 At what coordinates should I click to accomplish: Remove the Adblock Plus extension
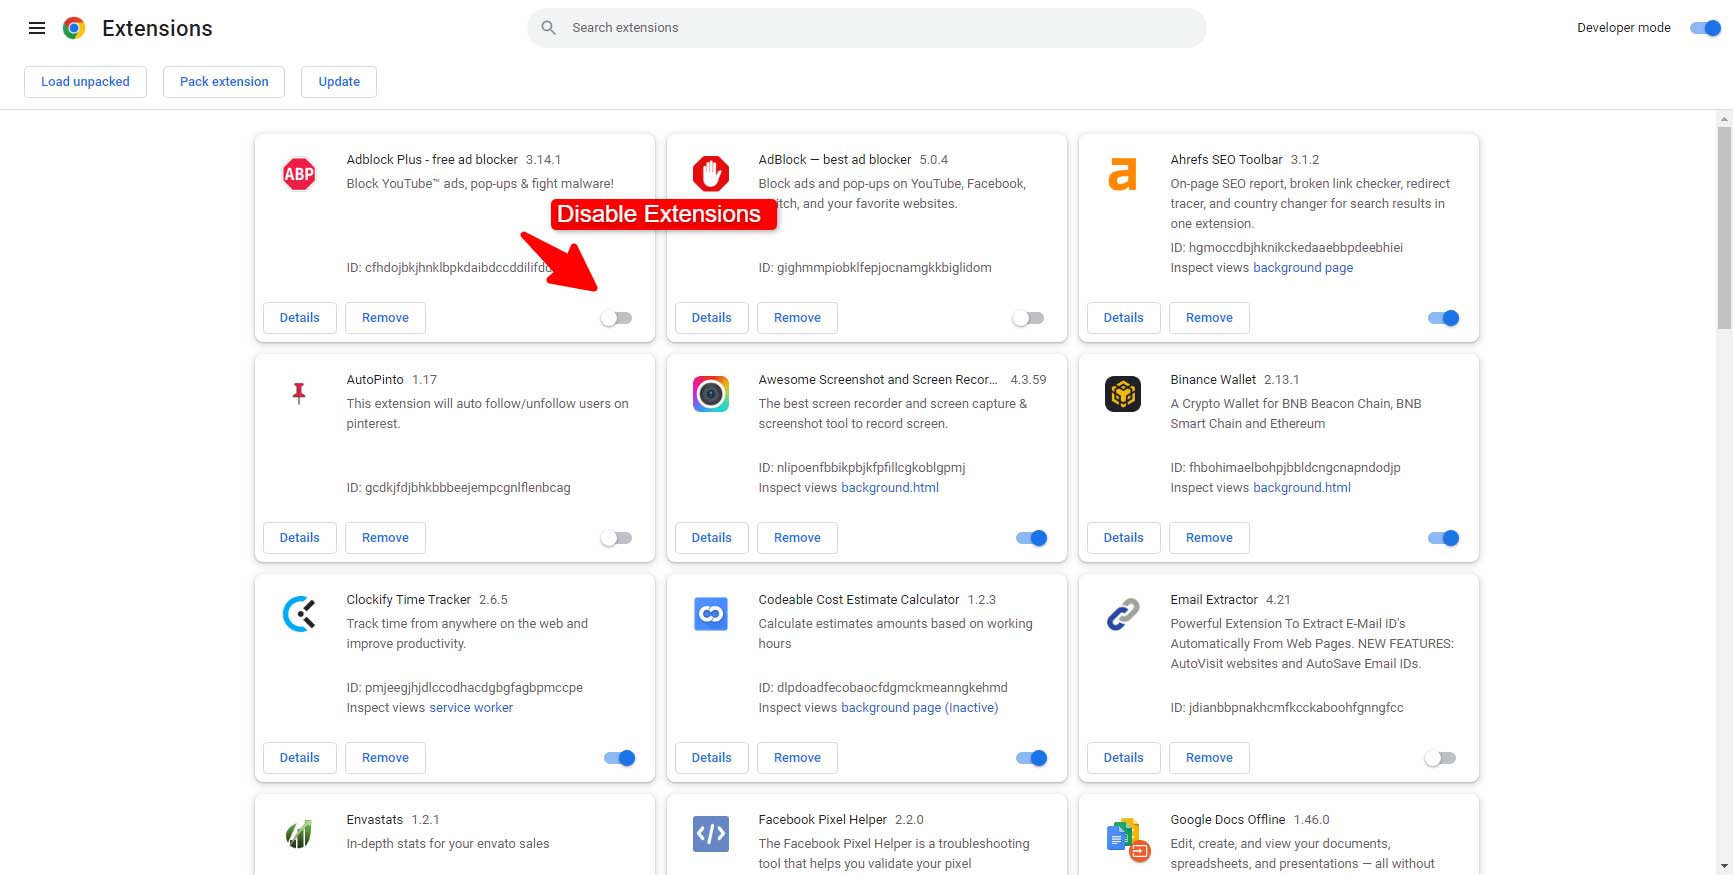(x=385, y=318)
